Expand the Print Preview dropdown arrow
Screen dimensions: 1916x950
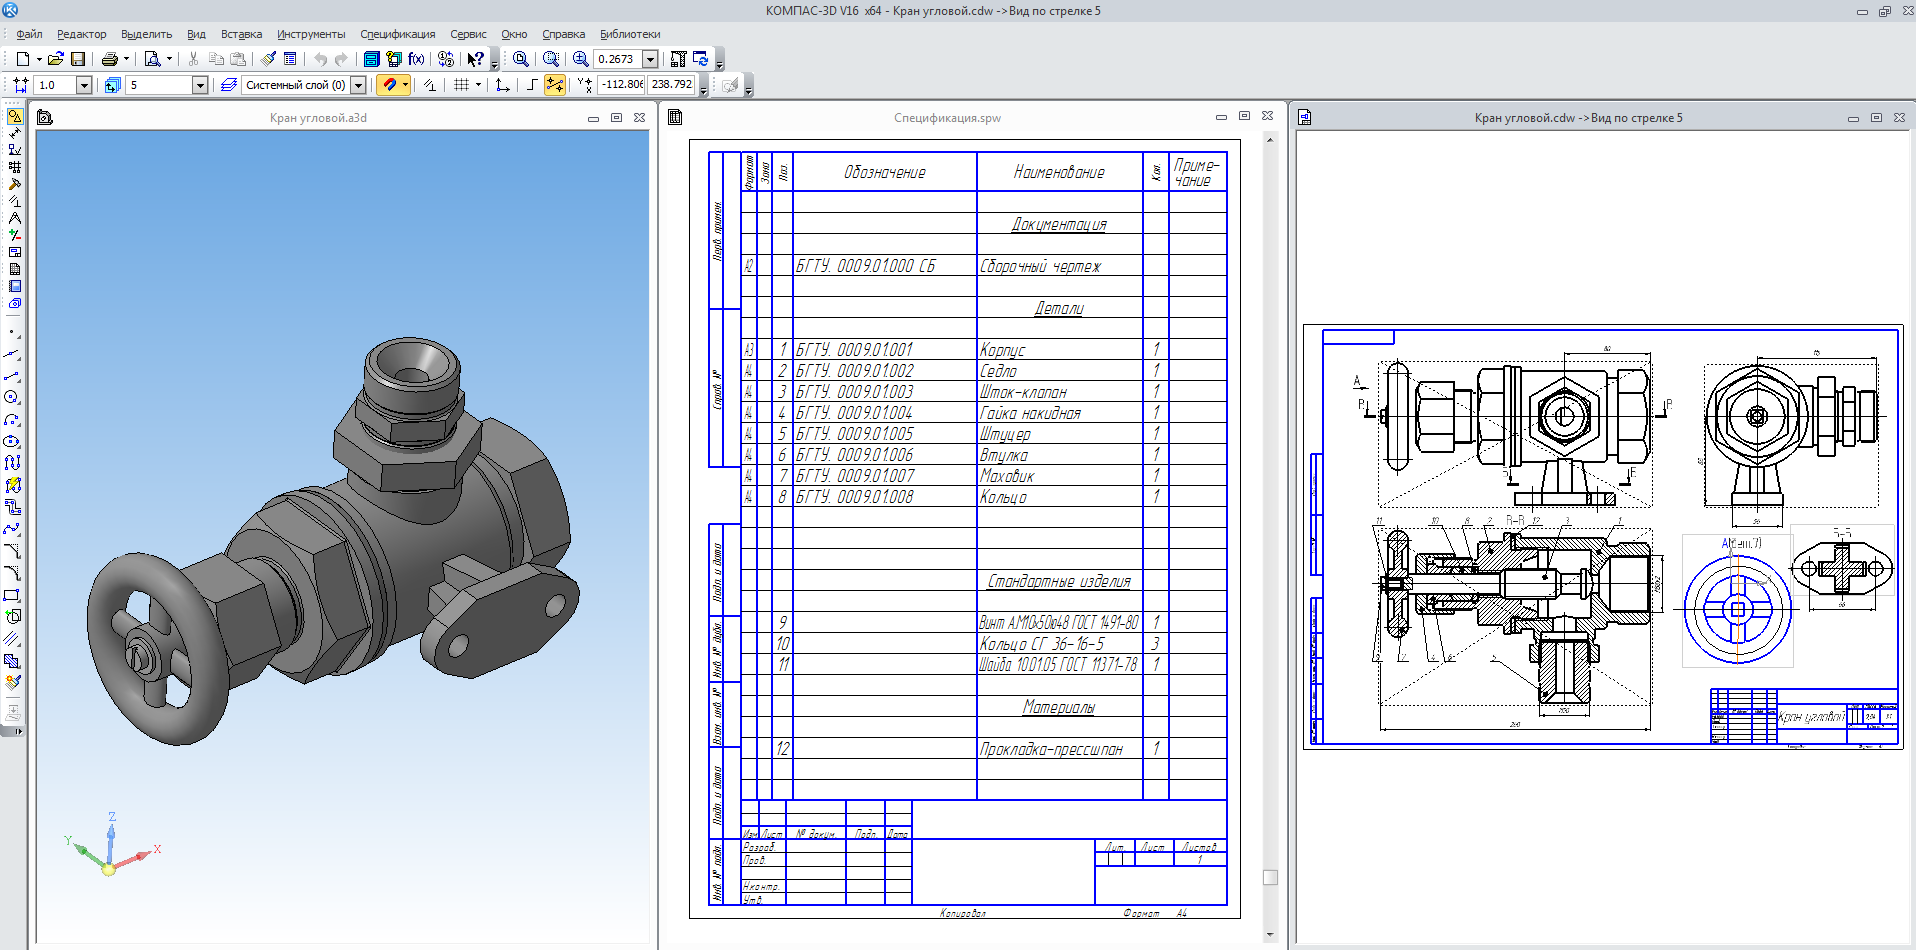[169, 59]
